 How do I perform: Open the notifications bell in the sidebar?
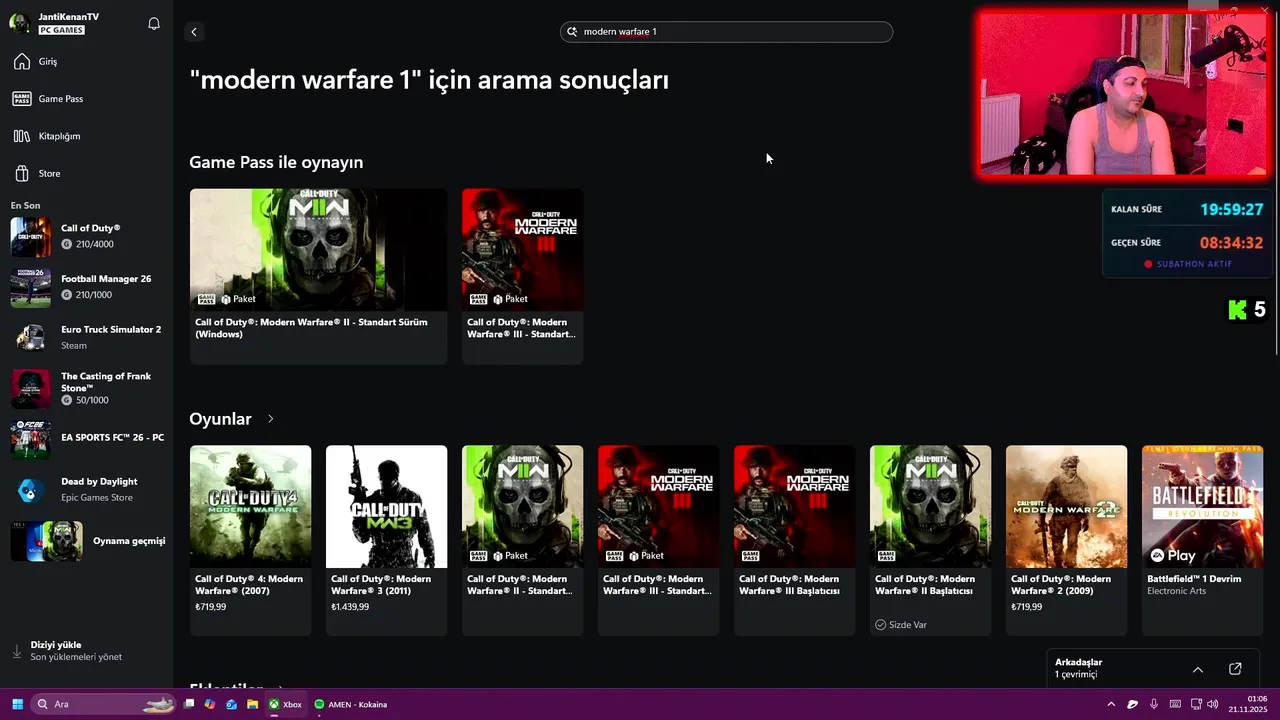tap(154, 23)
